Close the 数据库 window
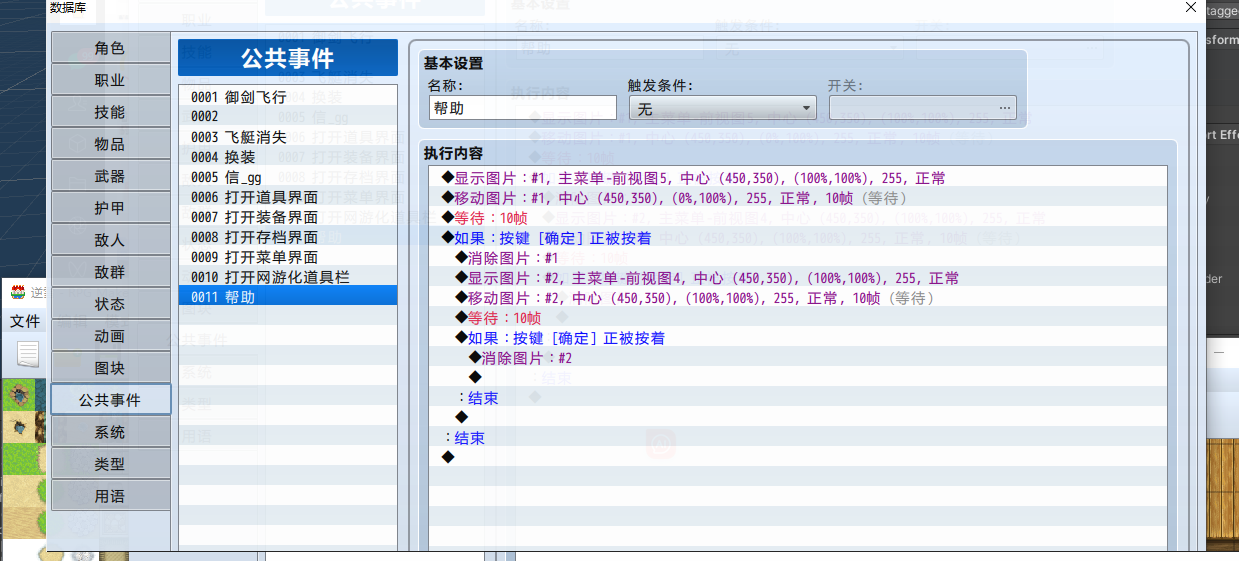This screenshot has height=561, width=1239. (x=1191, y=8)
